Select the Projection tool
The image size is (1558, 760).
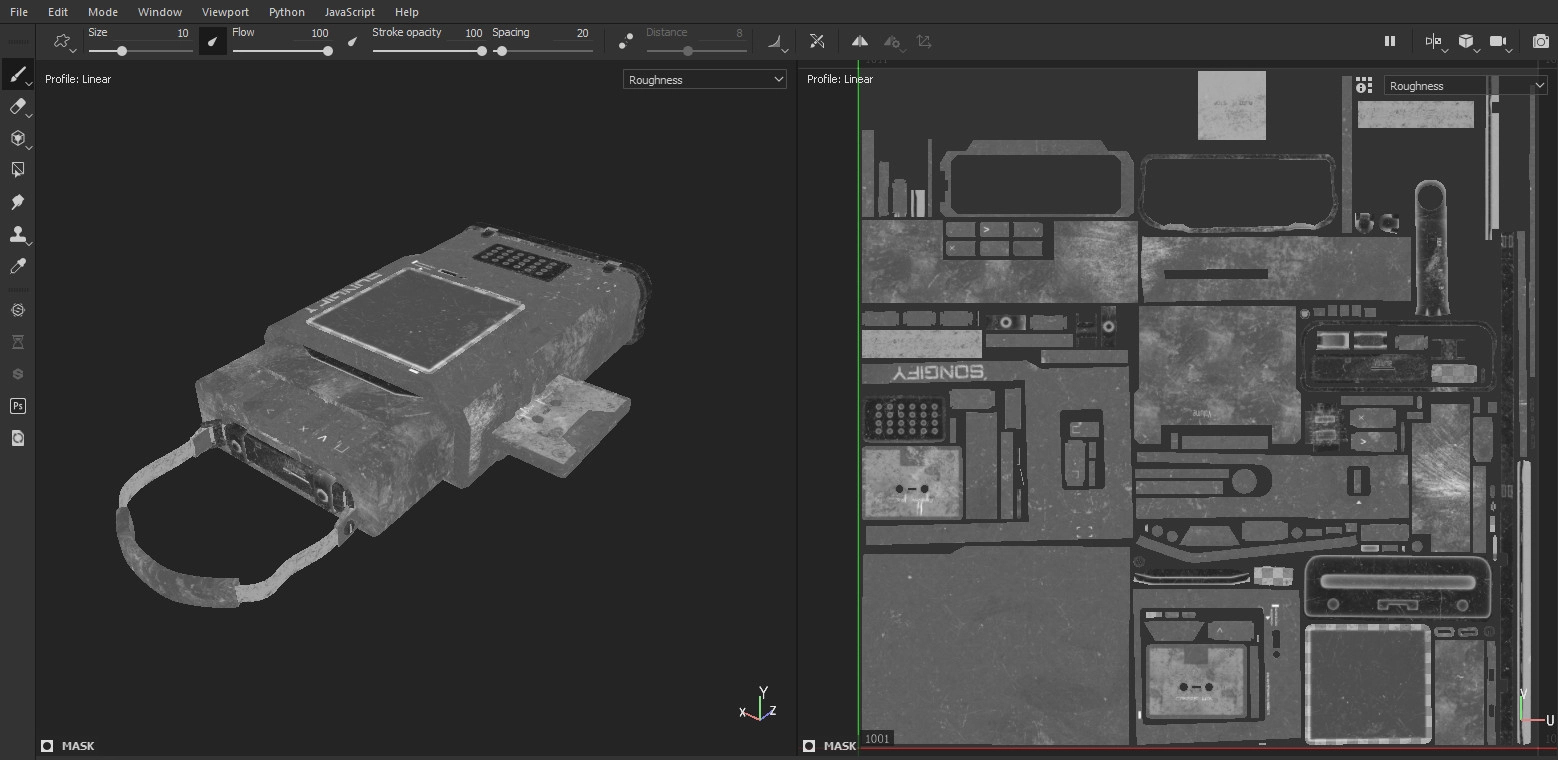[17, 138]
